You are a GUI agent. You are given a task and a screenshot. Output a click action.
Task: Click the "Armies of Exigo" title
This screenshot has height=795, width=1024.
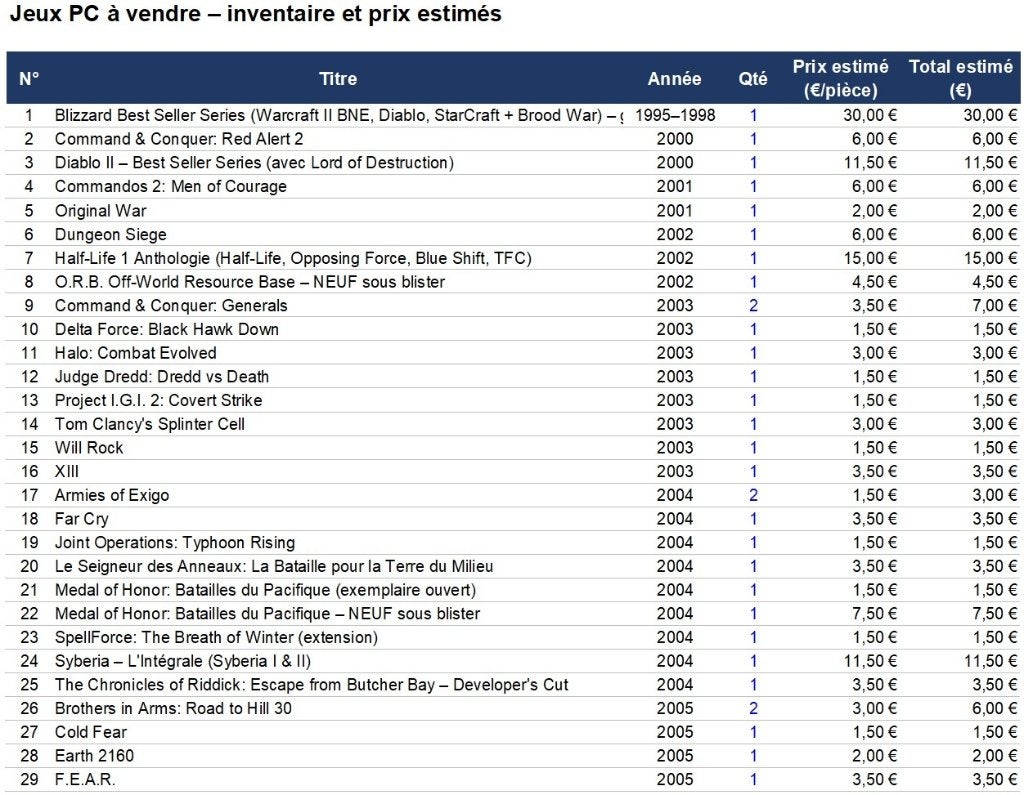[x=112, y=495]
